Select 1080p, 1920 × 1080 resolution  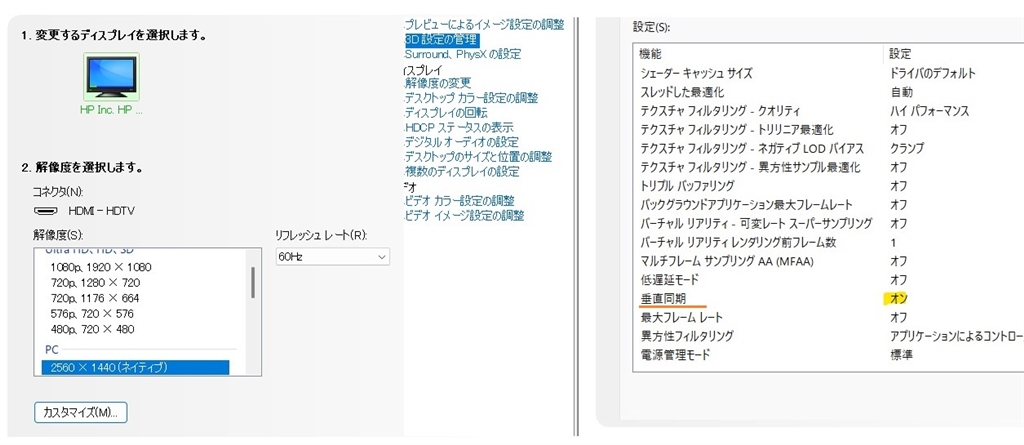click(101, 267)
